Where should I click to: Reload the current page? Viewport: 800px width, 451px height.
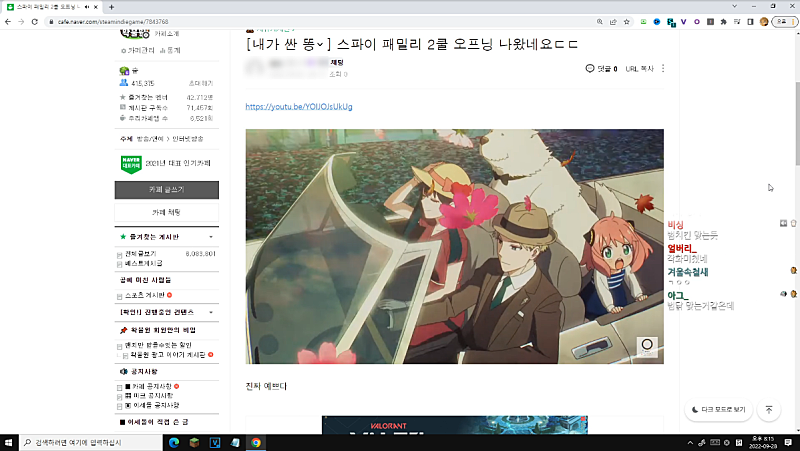coord(35,22)
